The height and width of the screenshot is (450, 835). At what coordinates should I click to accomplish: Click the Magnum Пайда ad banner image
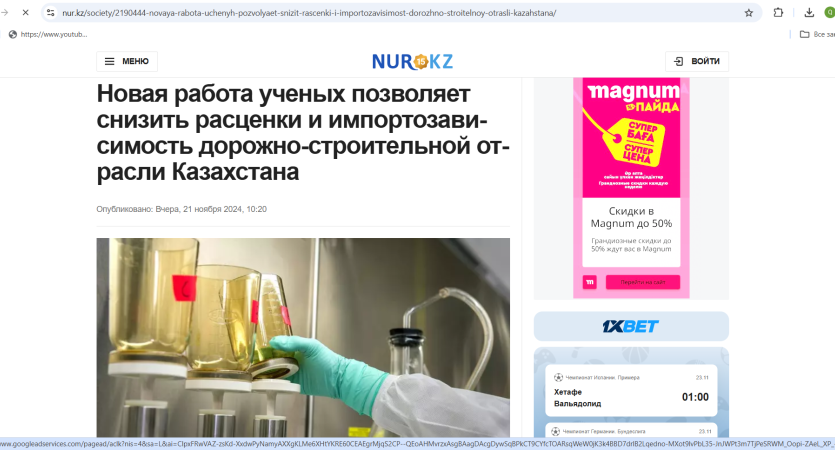(631, 137)
